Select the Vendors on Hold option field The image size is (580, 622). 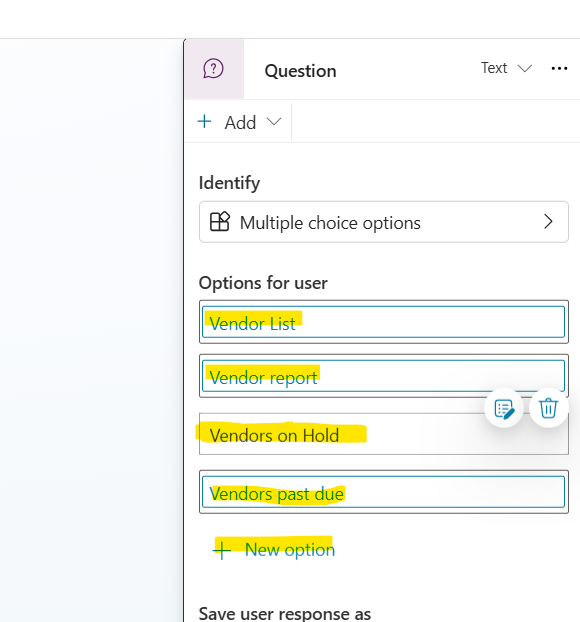coord(383,434)
